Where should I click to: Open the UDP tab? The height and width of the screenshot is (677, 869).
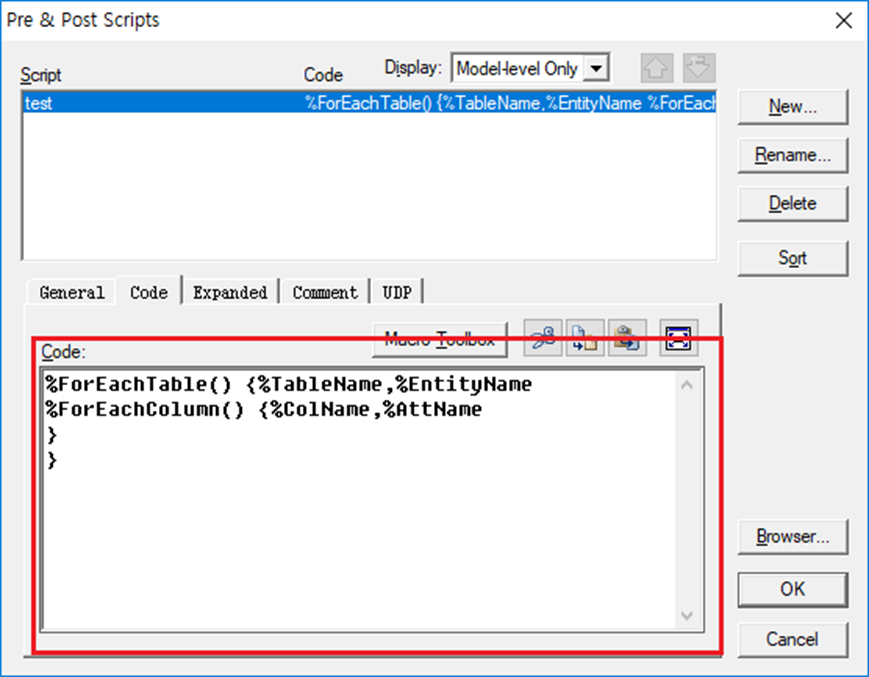[x=397, y=292]
